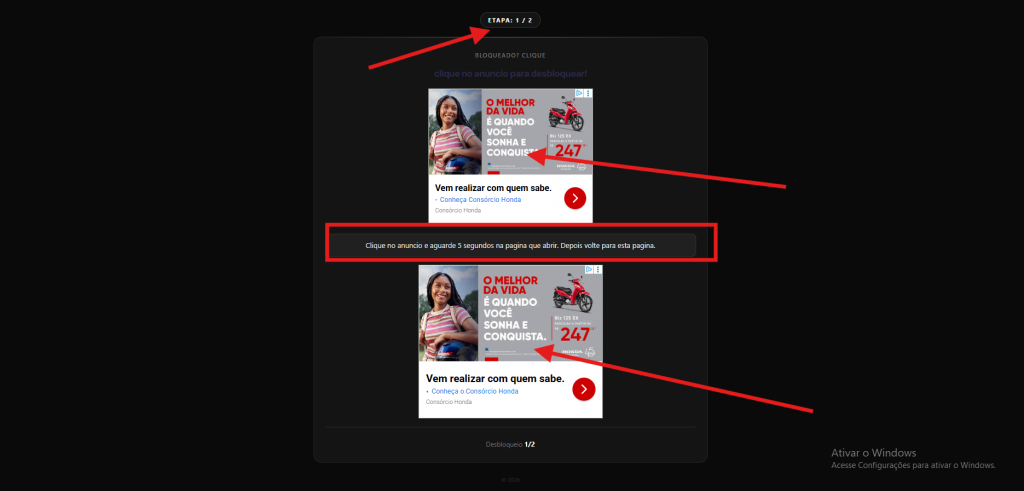The height and width of the screenshot is (491, 1024).
Task: Click 'Vem realizar com quem sabe.' headline in top ad
Action: [494, 187]
